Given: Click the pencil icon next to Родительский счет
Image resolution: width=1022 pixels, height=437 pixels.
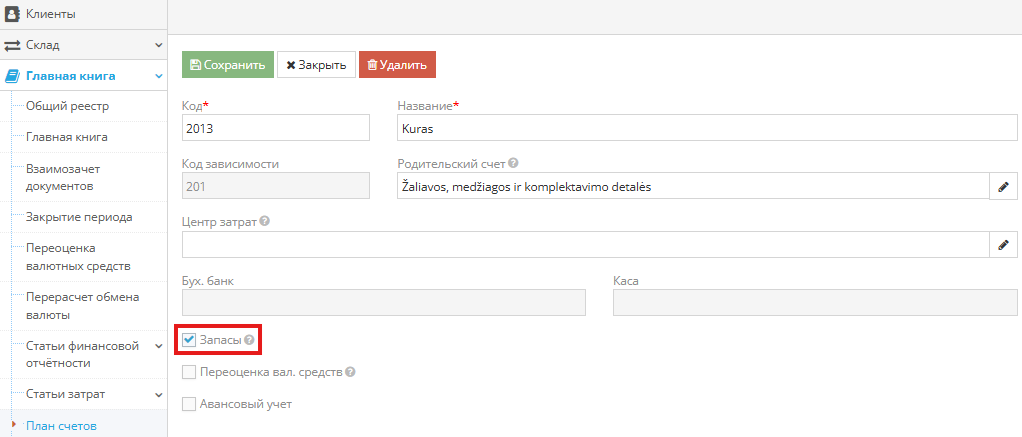Looking at the screenshot, I should point(1003,187).
